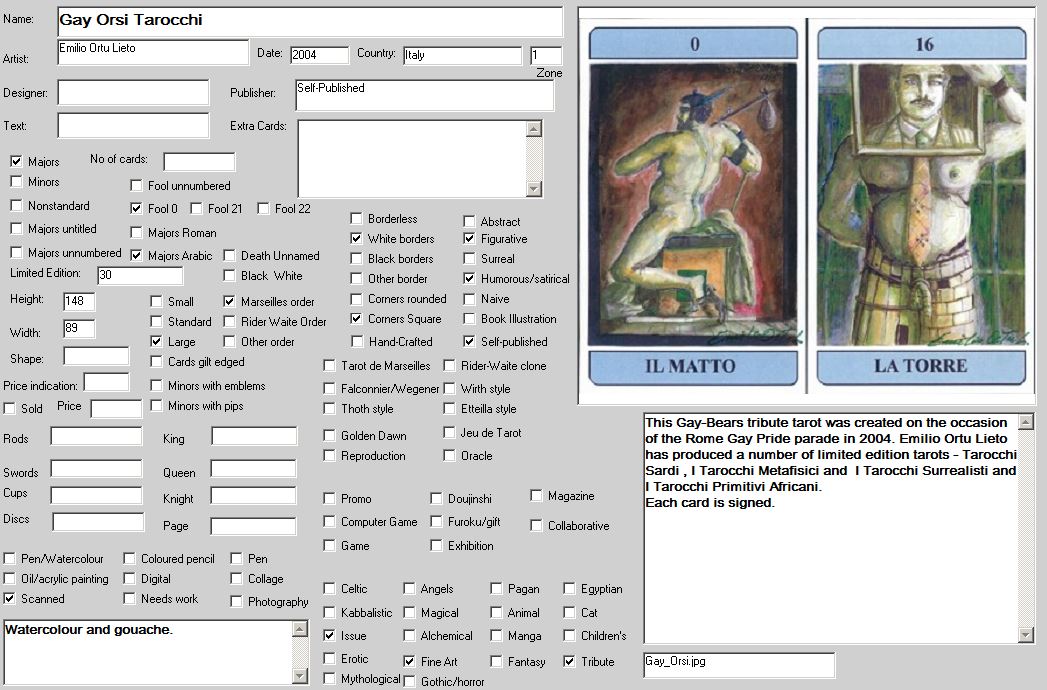Click the Name field with Gay Orsi Tarocchi
1047x690 pixels.
(x=310, y=21)
